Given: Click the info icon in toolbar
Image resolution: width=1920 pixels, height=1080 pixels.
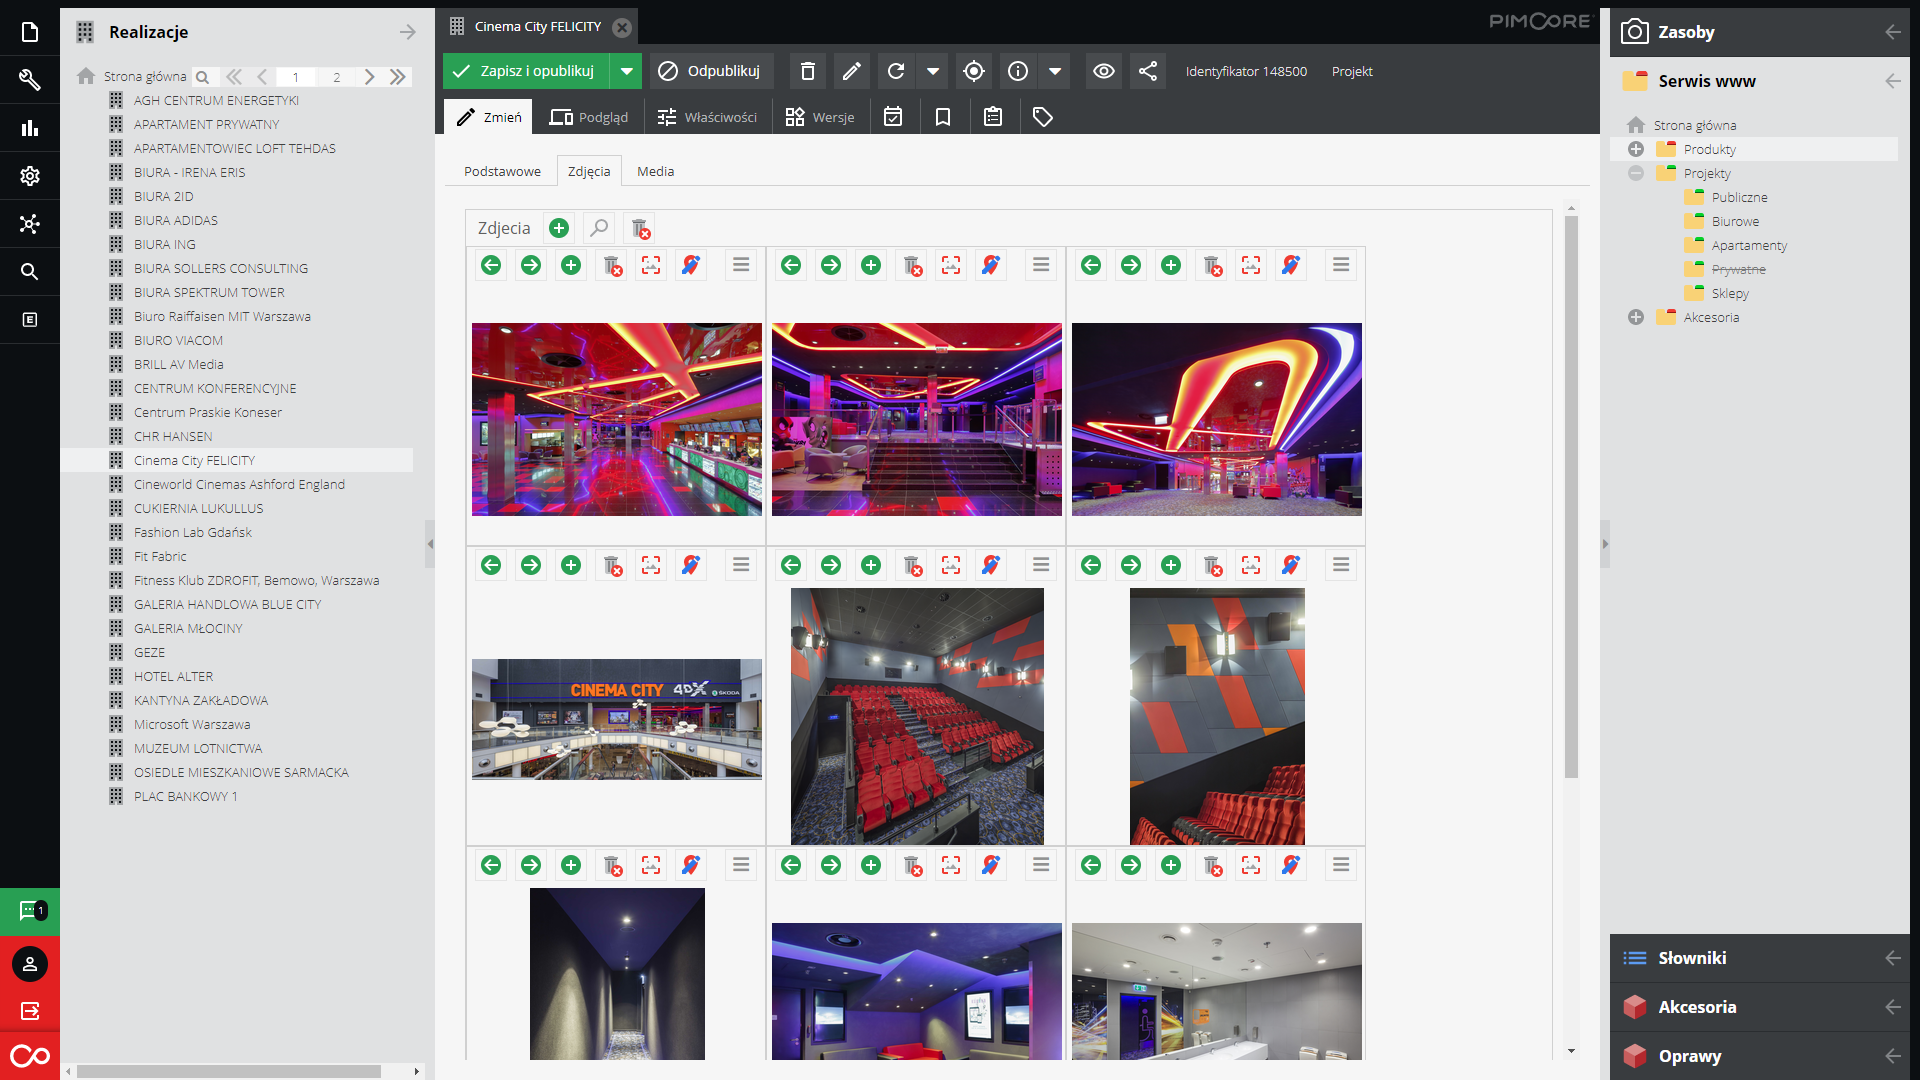Looking at the screenshot, I should 1018,71.
